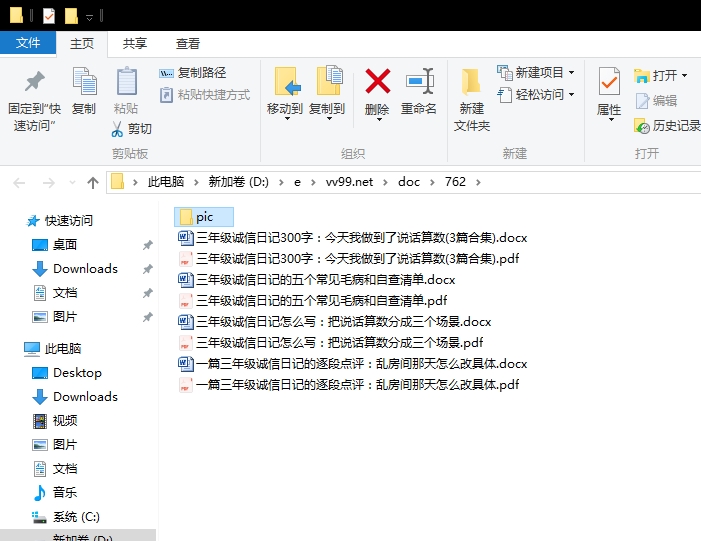Open pinned 文档 under Quick access
Viewport: 701px width, 541px height.
55,293
